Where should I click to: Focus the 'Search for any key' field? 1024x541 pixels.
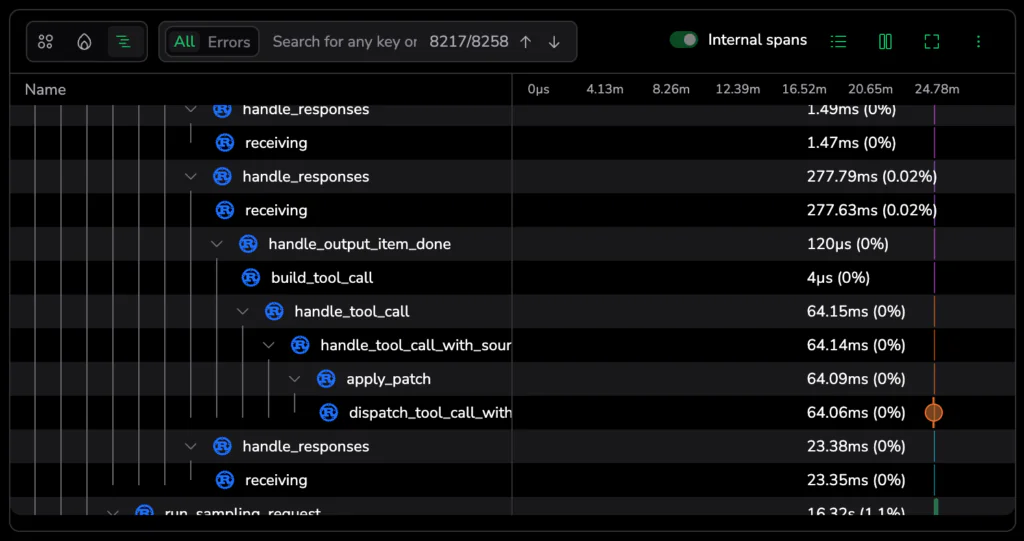pyautogui.click(x=344, y=42)
